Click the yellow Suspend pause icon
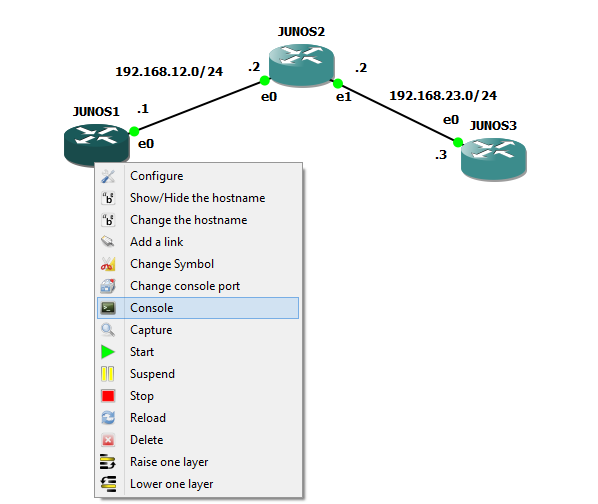This screenshot has height=504, width=598. pyautogui.click(x=108, y=374)
